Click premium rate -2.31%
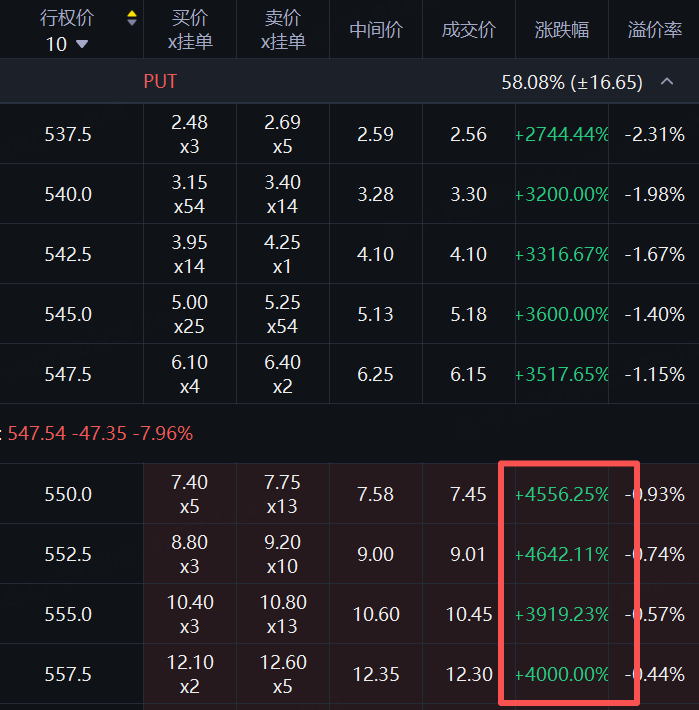 point(655,134)
